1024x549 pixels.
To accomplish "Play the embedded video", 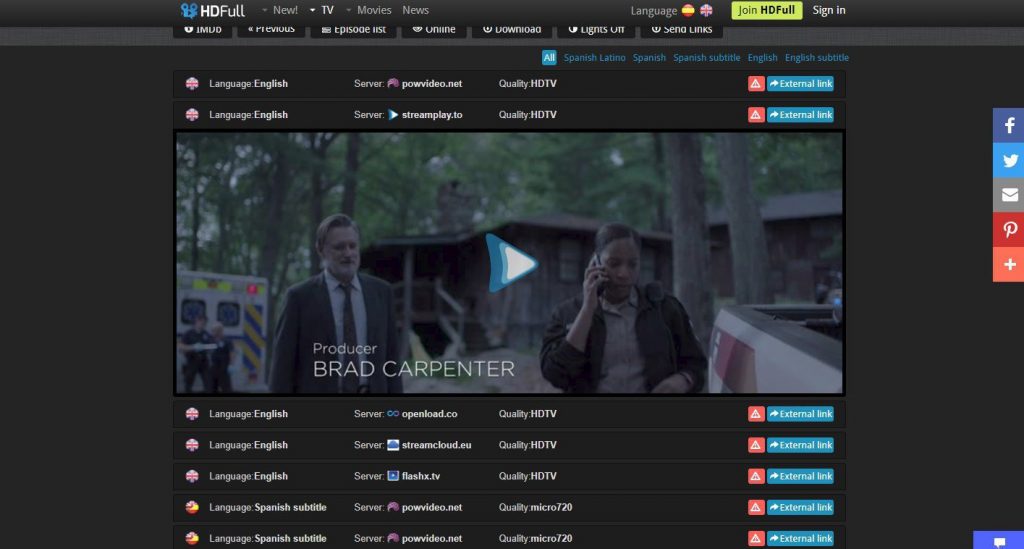I will (511, 263).
